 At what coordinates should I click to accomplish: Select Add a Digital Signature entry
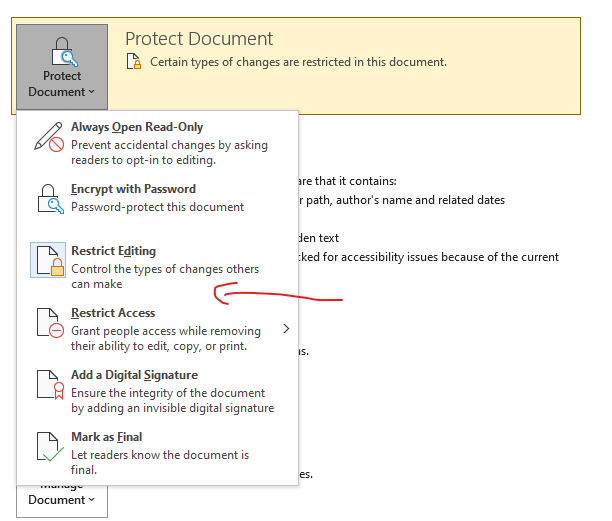point(158,391)
